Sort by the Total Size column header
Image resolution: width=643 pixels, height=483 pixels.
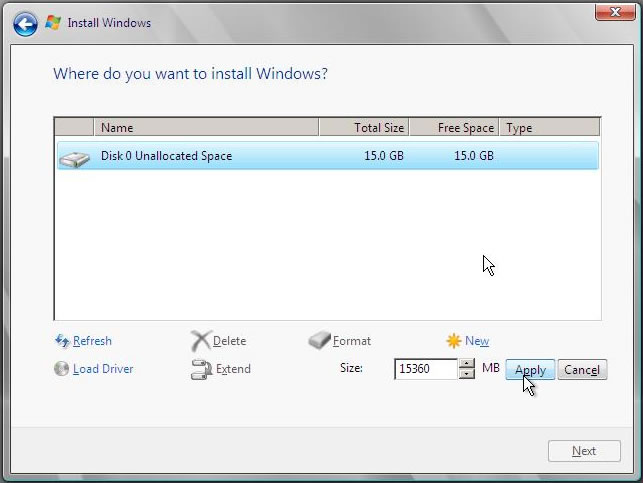363,128
